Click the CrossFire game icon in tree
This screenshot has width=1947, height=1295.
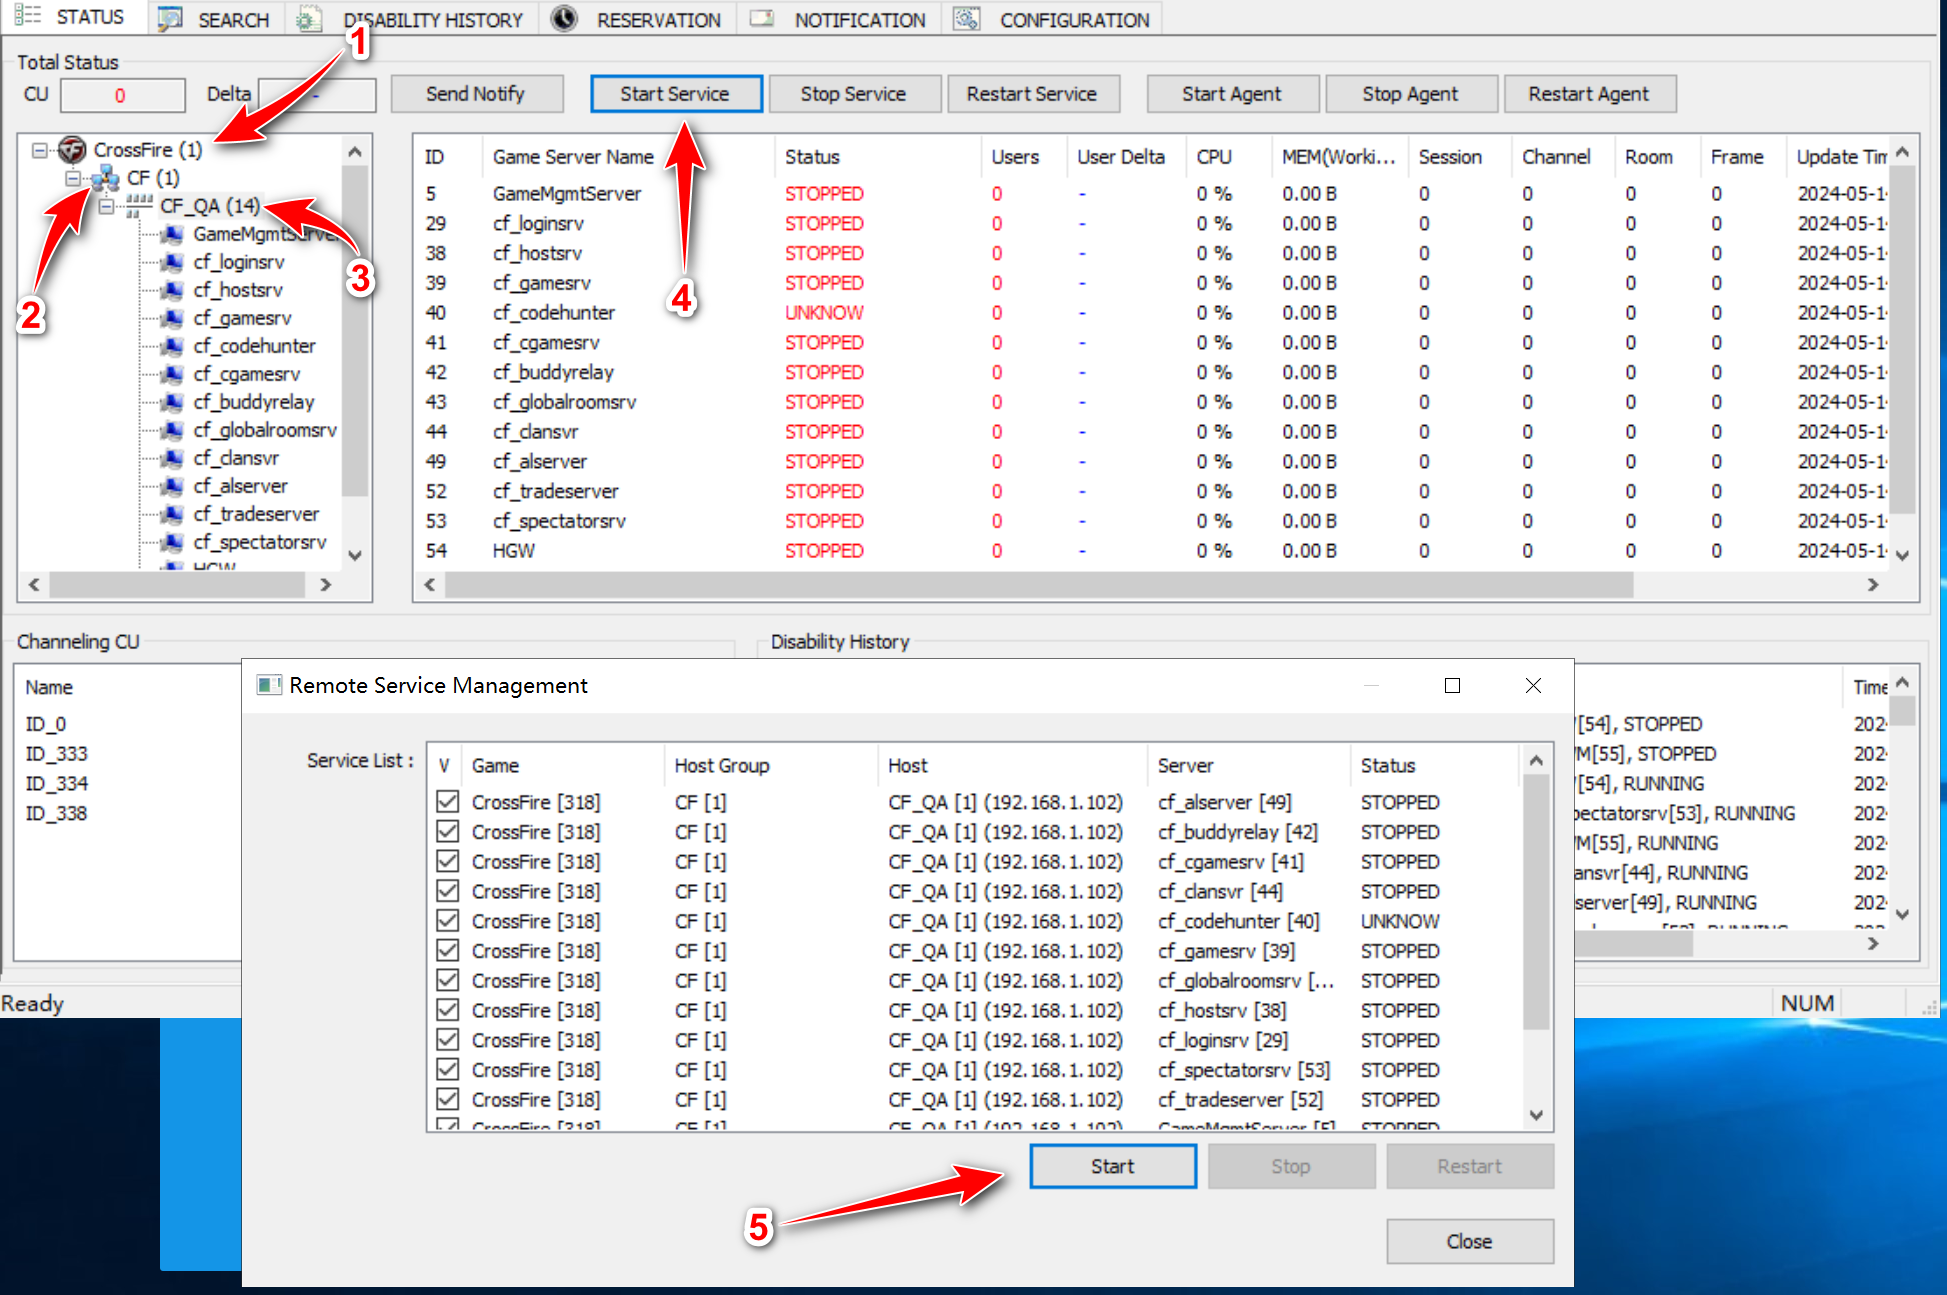pos(72,150)
